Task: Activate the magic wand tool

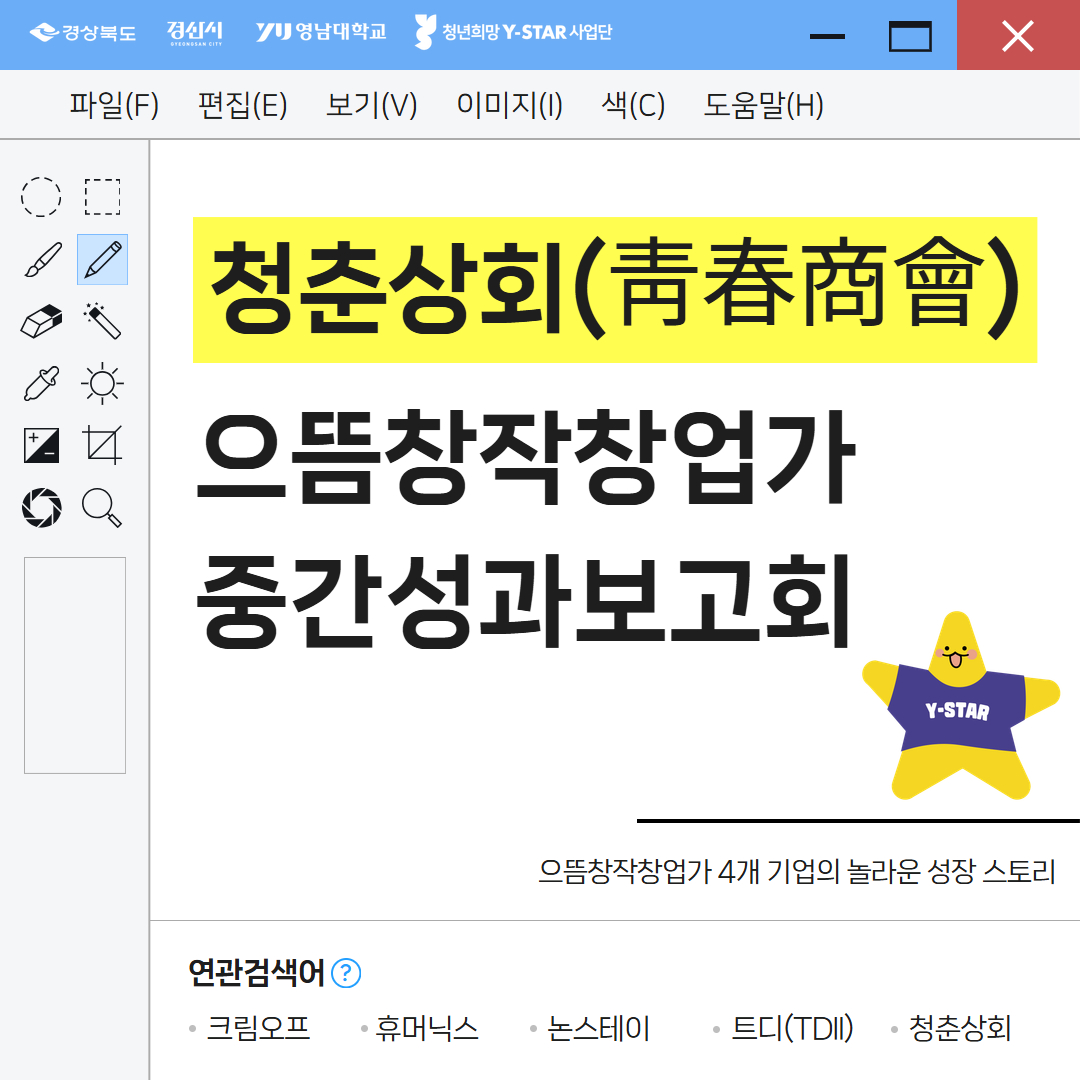Action: click(x=102, y=322)
